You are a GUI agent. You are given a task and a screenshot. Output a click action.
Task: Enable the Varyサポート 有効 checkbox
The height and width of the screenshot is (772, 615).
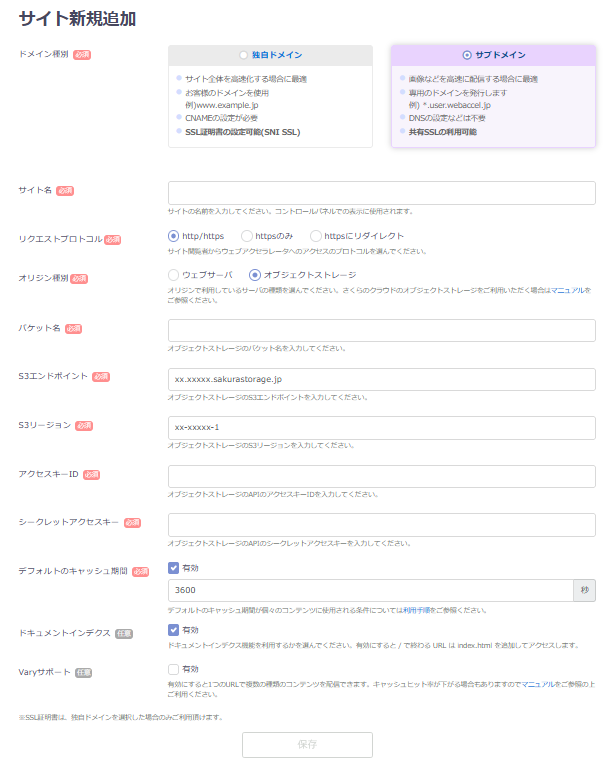(x=174, y=669)
